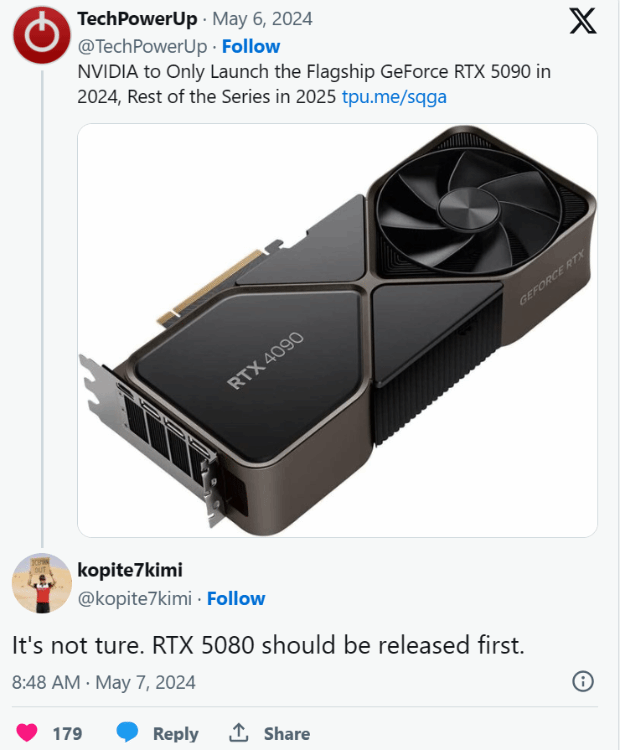The image size is (620, 750).
Task: Click the 179 likes count
Action: [x=67, y=733]
